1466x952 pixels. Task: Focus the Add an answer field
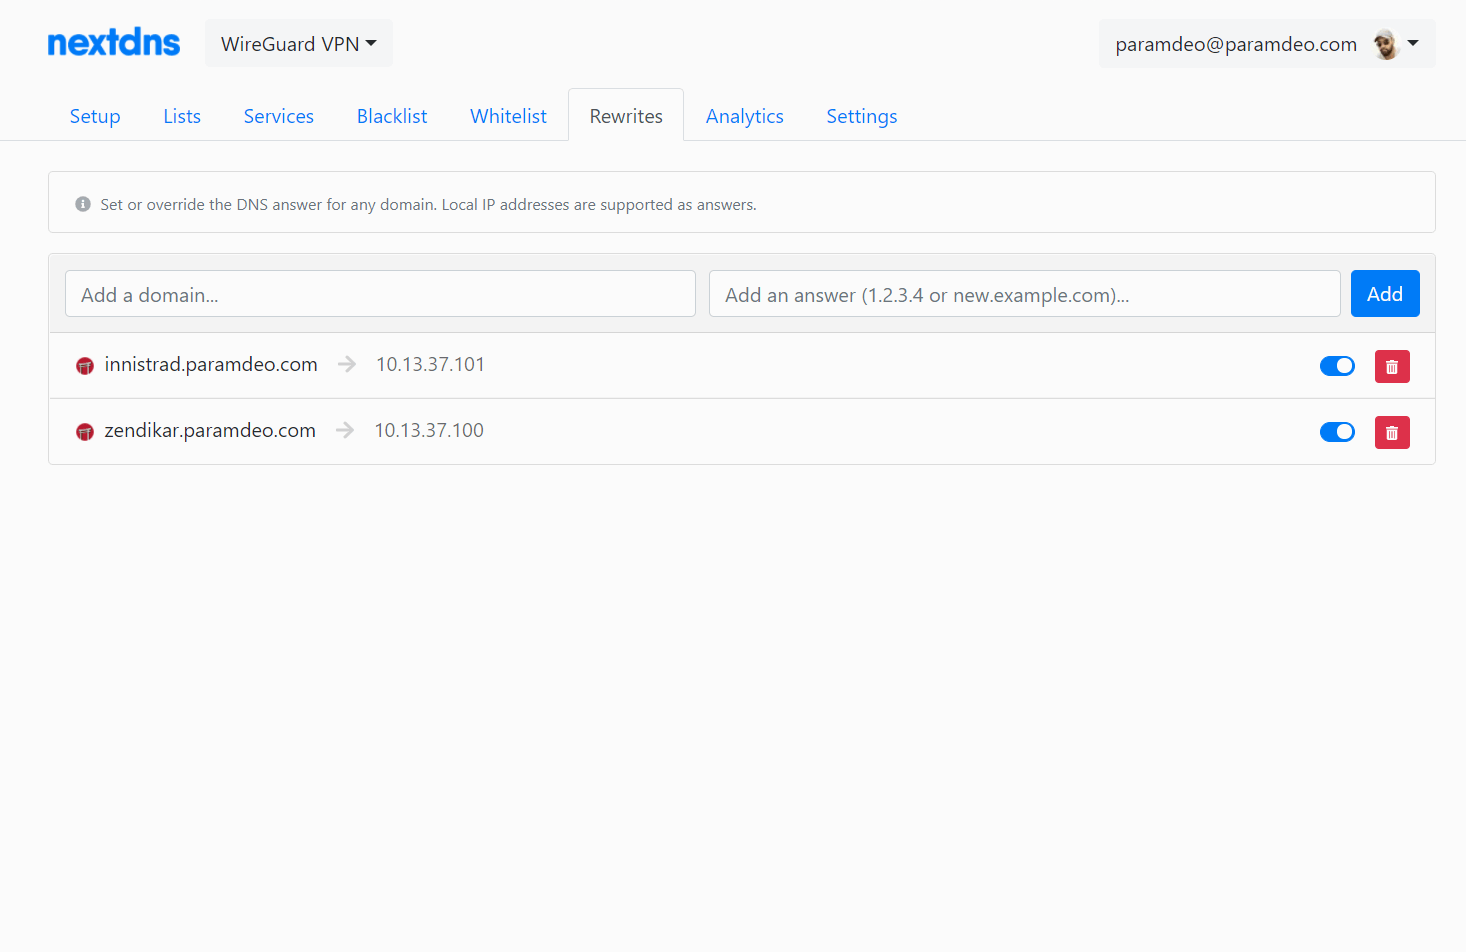(1025, 294)
